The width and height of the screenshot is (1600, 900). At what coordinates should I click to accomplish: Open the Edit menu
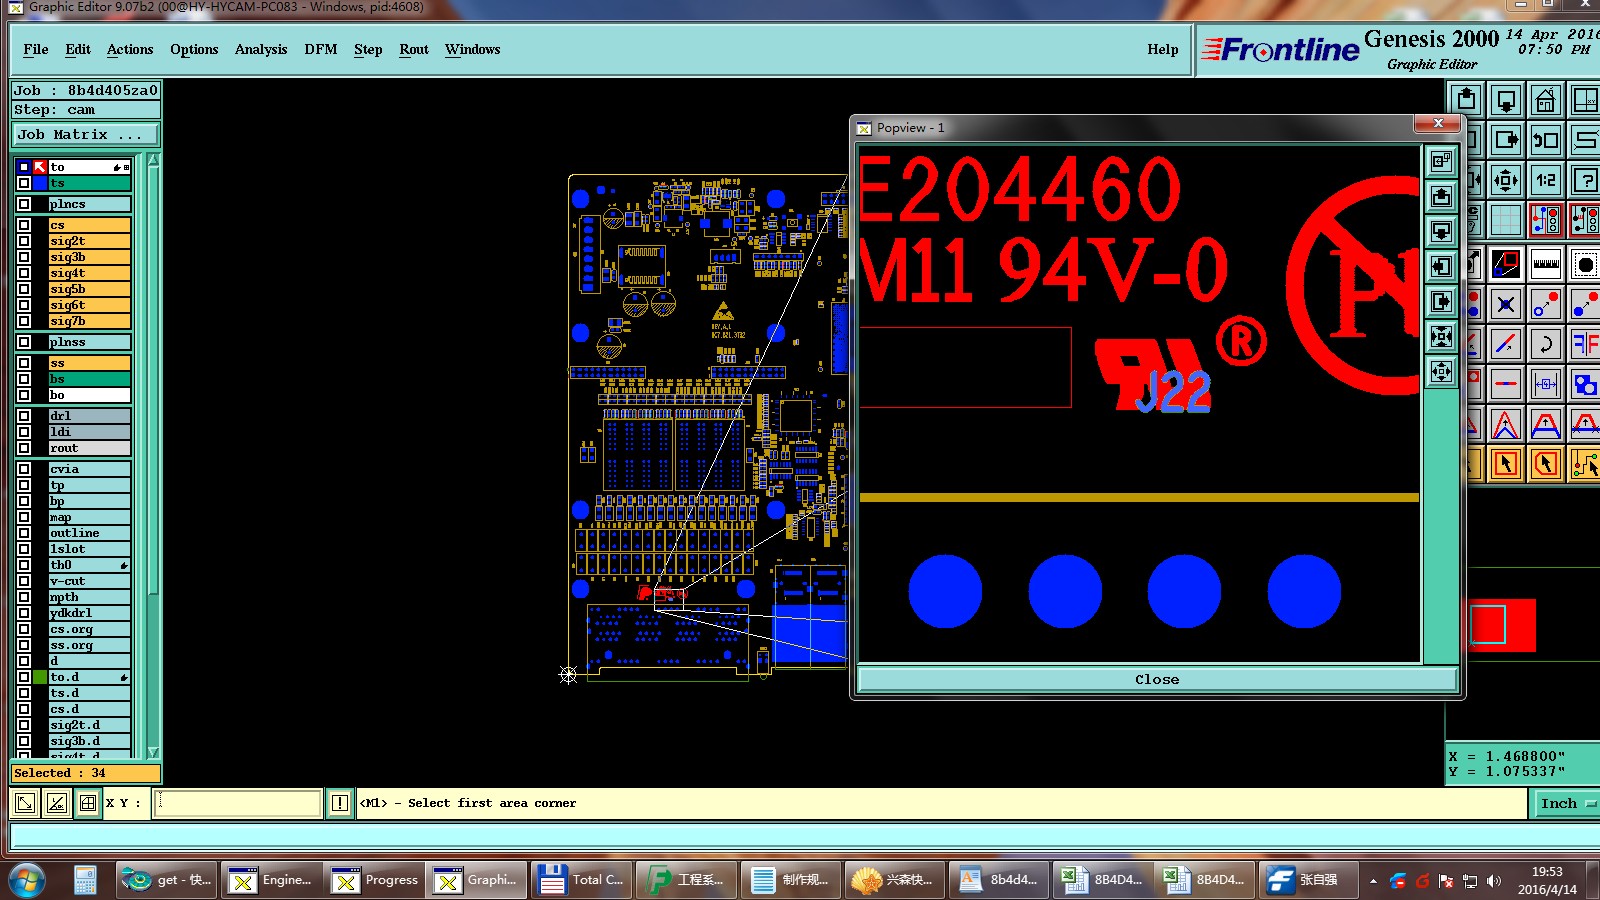(x=78, y=49)
